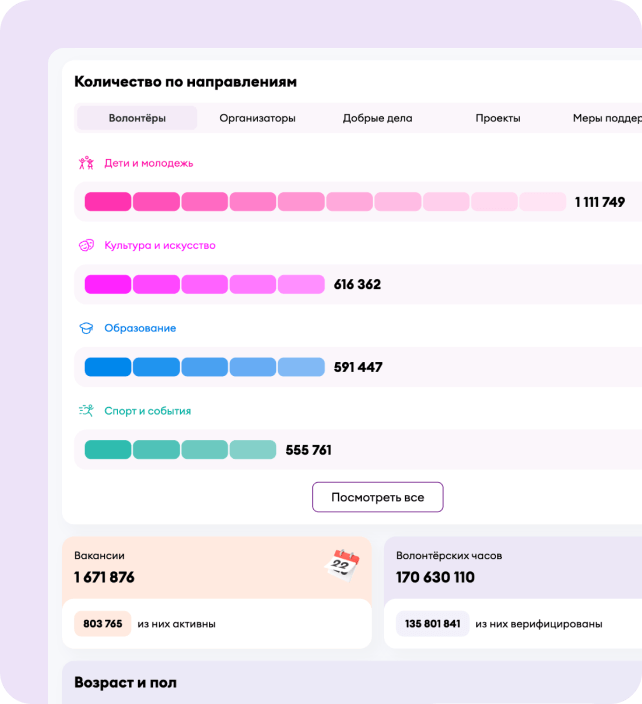Screen dimensions: 642x704
Task: Click the theater masks culture icon
Action: (86, 245)
